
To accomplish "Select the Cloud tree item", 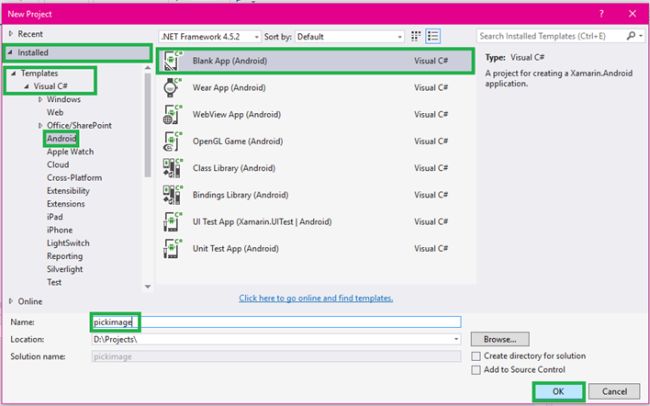I will click(x=58, y=165).
